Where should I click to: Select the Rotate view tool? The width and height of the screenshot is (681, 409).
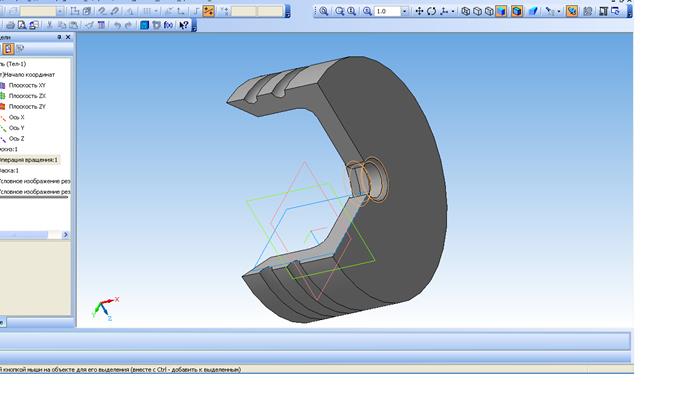click(431, 11)
